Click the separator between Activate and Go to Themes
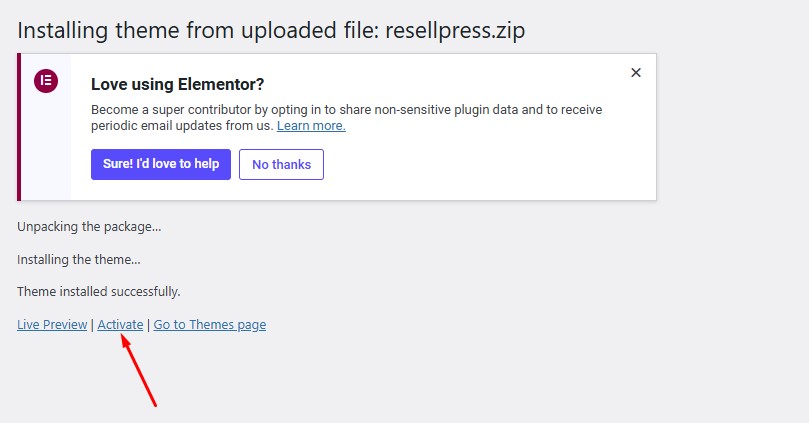The width and height of the screenshot is (809, 423). pyautogui.click(x=148, y=325)
